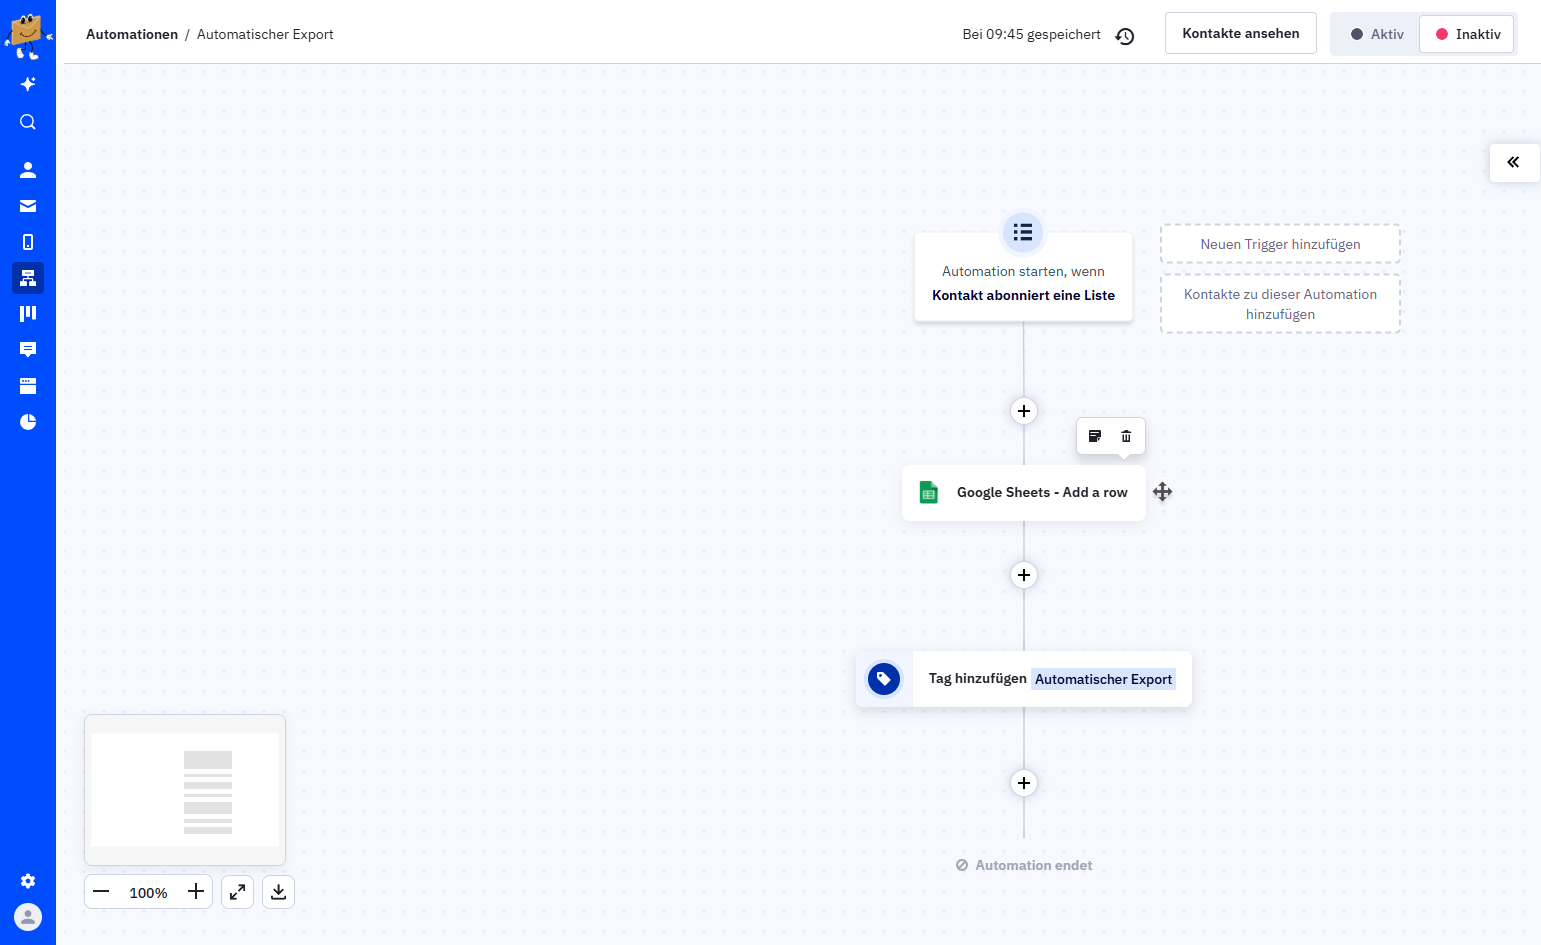Viewport: 1541px width, 945px height.
Task: Expand the collapsed right side panel
Action: click(x=1513, y=162)
